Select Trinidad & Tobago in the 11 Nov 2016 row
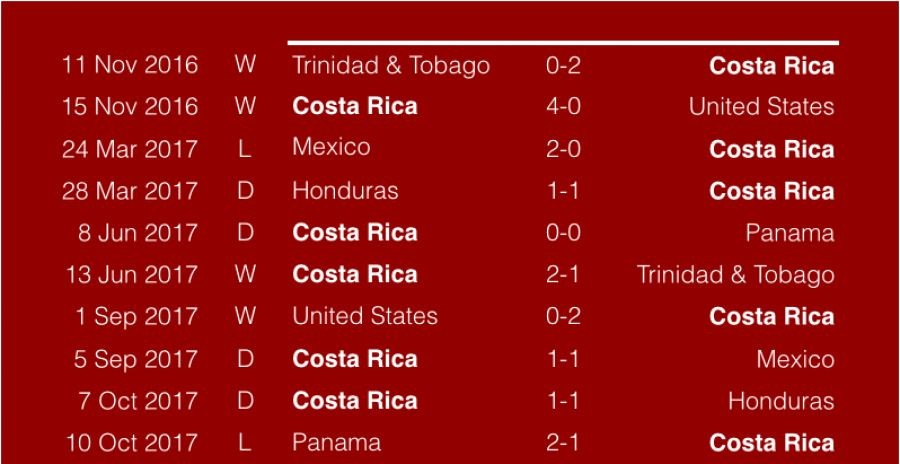 tap(391, 66)
